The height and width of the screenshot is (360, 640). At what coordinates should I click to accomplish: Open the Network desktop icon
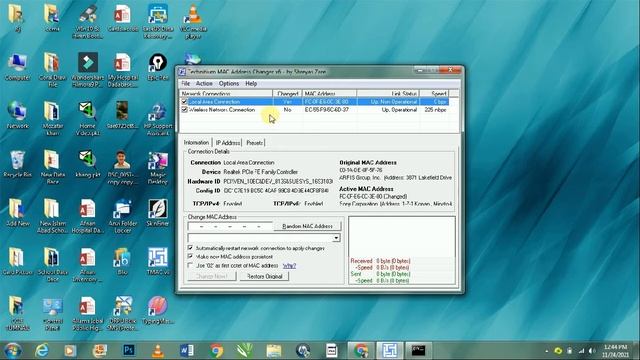pos(17,116)
